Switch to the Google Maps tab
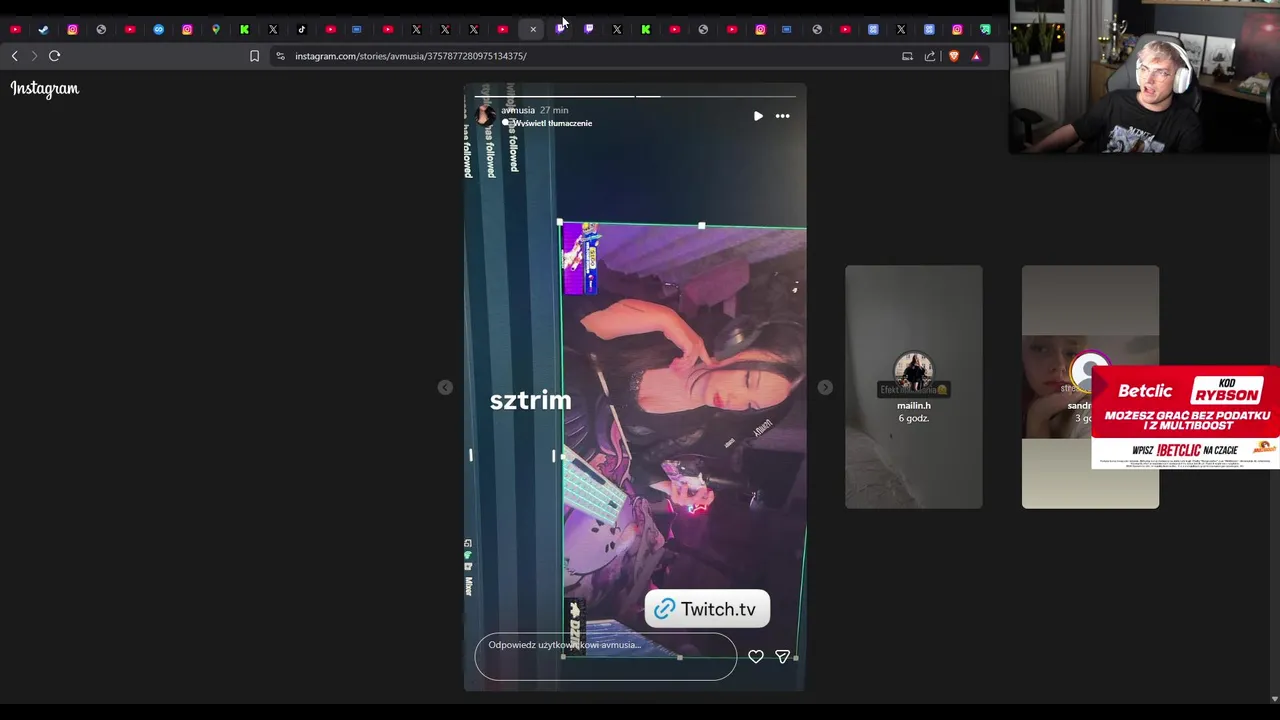The width and height of the screenshot is (1280, 720). click(x=215, y=29)
